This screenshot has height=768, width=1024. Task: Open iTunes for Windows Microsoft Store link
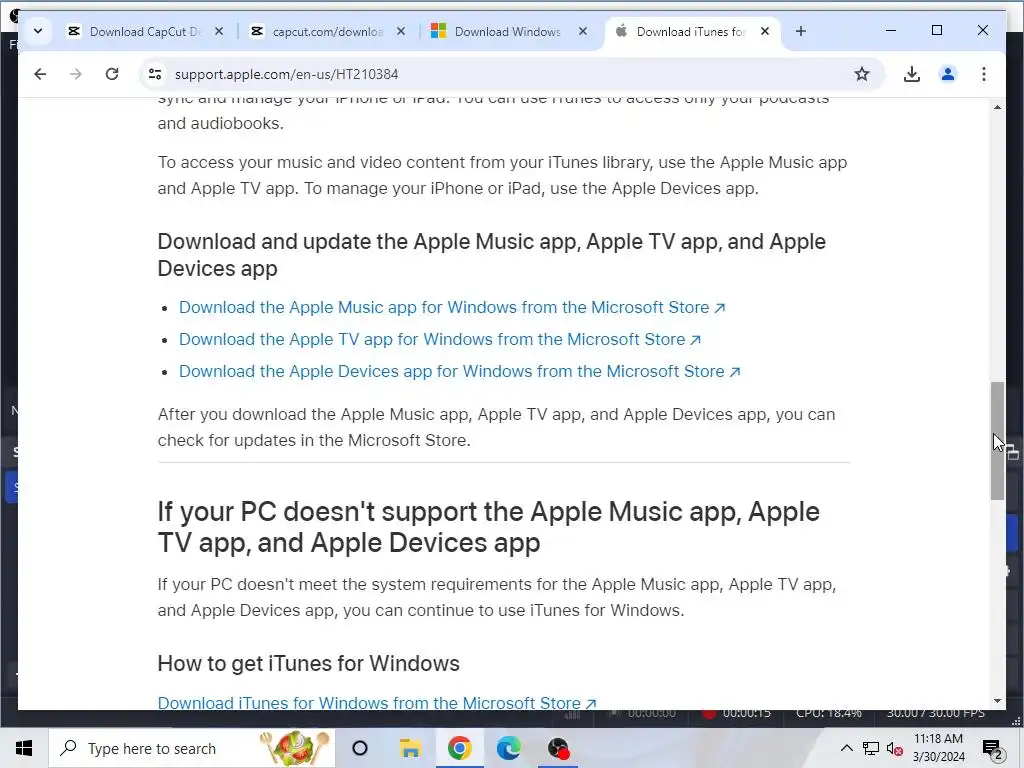click(x=377, y=703)
